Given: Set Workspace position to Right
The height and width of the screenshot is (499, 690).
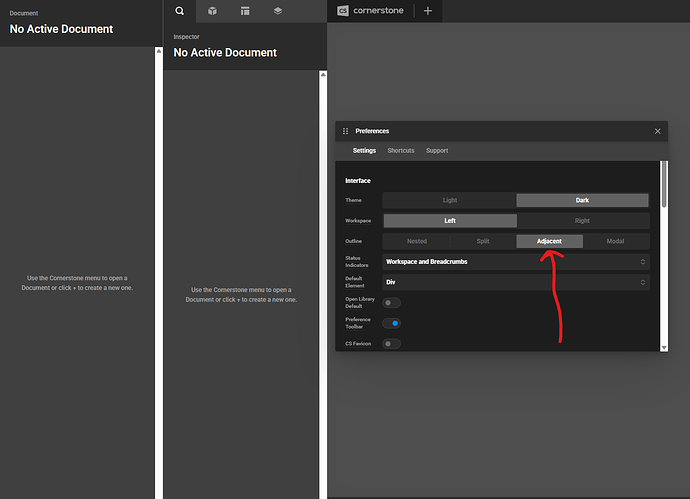Looking at the screenshot, I should 583,220.
